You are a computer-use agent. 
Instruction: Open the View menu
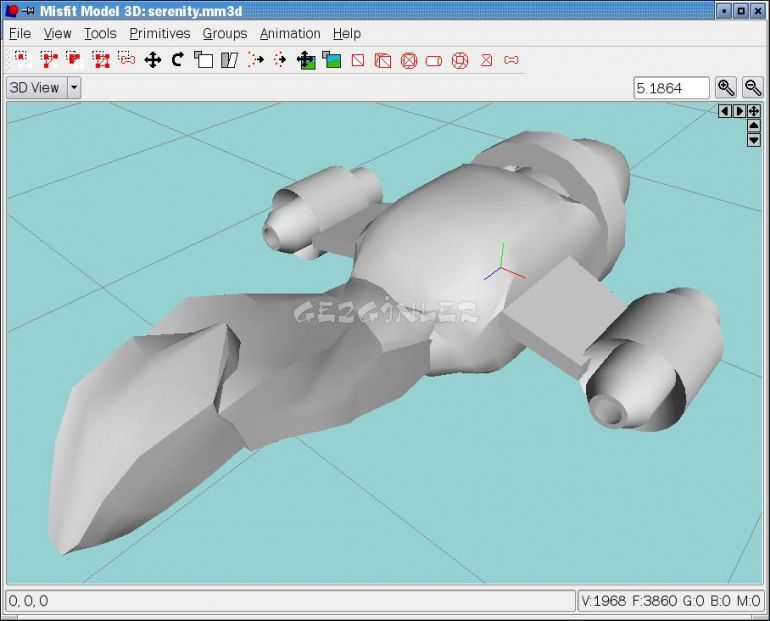pyautogui.click(x=57, y=33)
